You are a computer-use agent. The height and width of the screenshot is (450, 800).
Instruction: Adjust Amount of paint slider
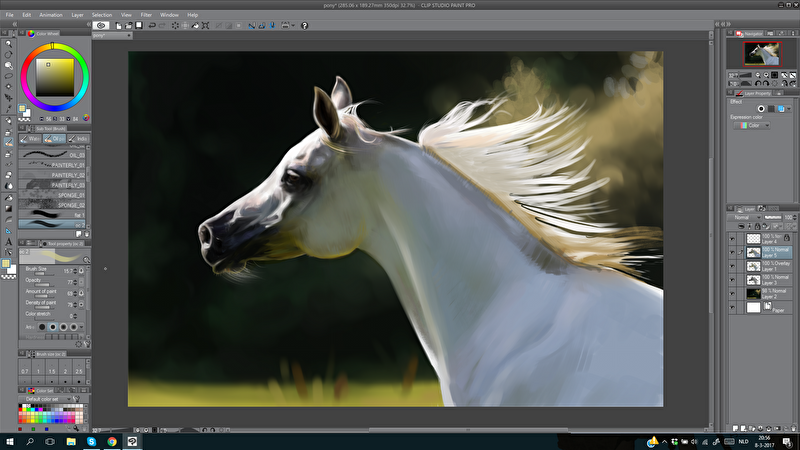point(42,296)
